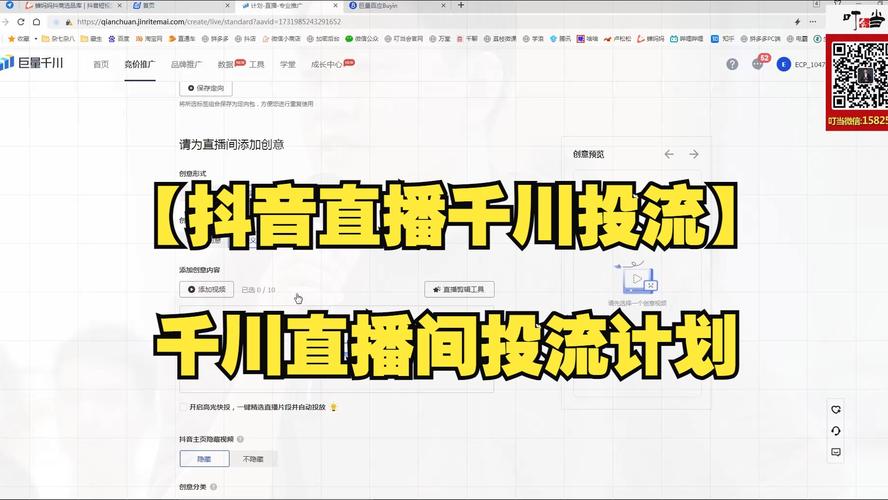
Task: Click the help question-mark icon
Action: (x=732, y=64)
